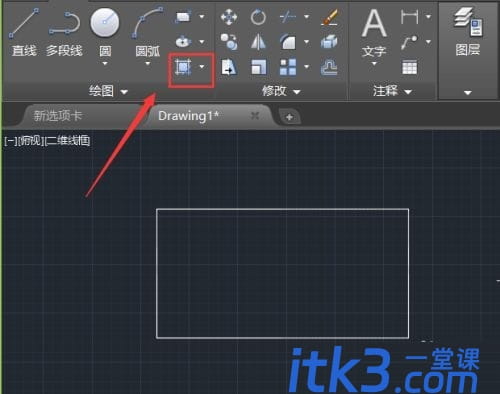Expand the Layers (图层) panel arrow
The image size is (500, 394).
coord(468,93)
